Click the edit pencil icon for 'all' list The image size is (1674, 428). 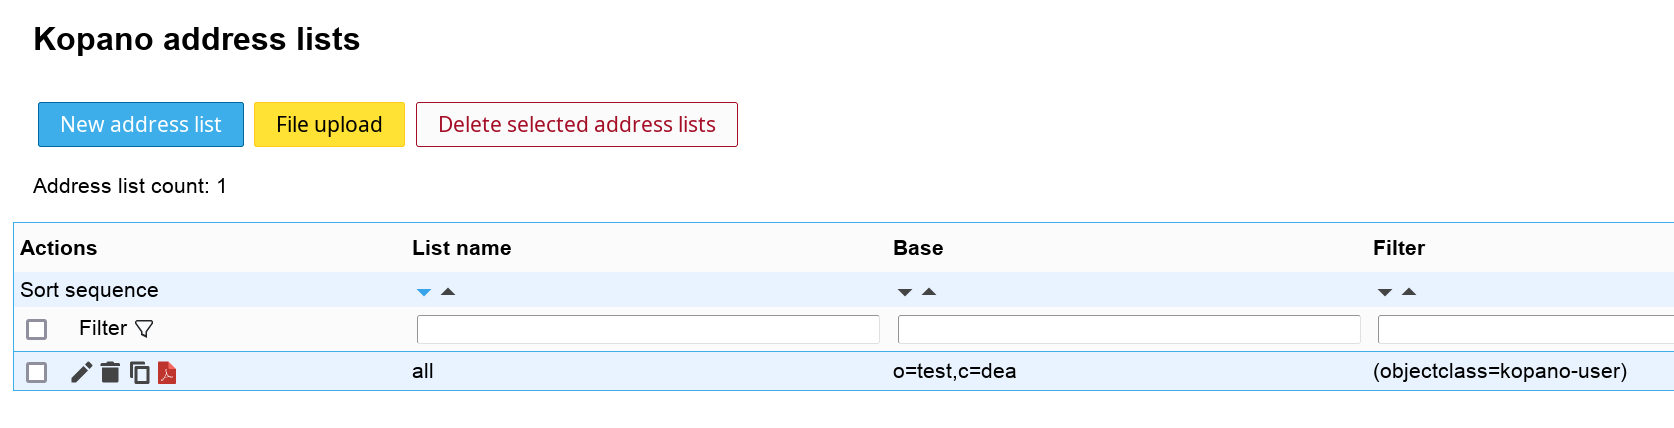click(x=81, y=373)
